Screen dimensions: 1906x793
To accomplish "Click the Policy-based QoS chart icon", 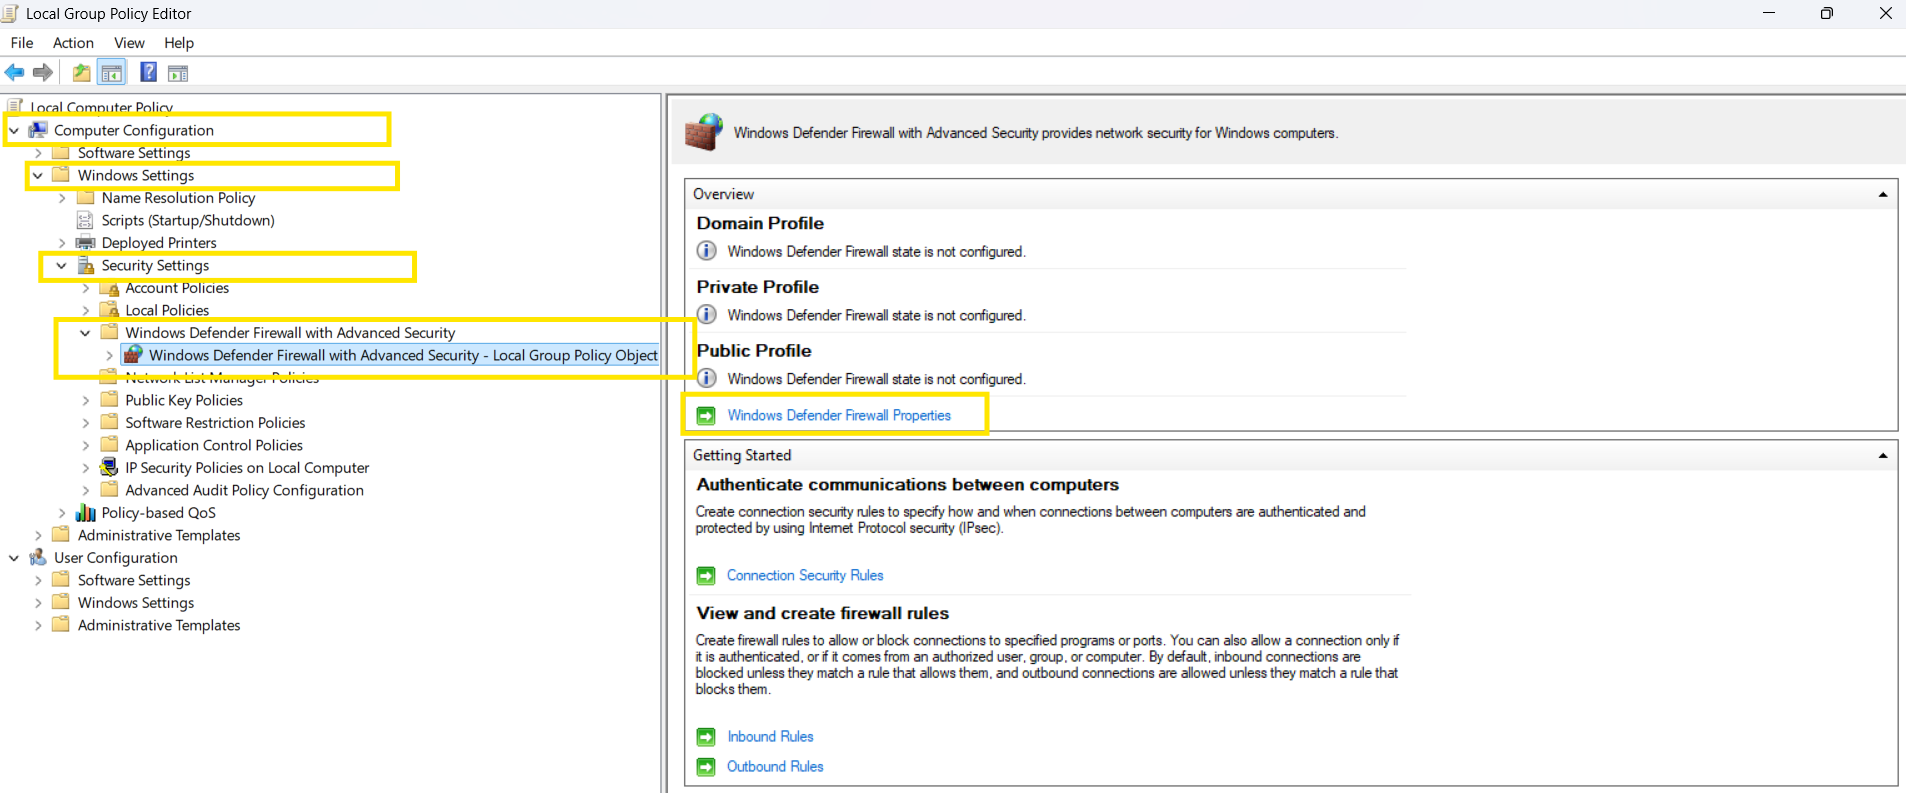I will tap(86, 513).
